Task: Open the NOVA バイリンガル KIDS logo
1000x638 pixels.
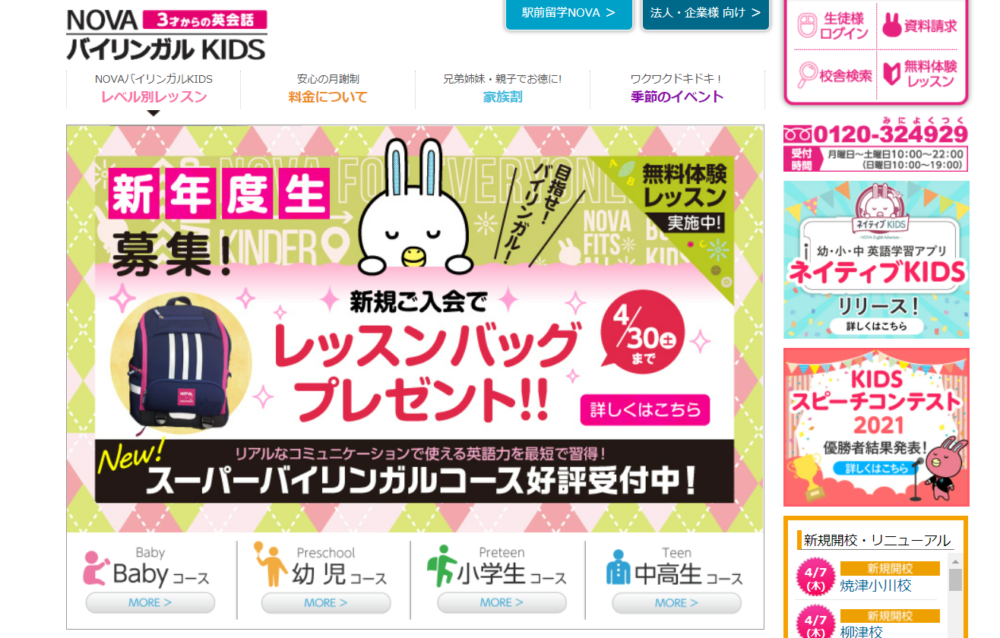Action: point(166,35)
